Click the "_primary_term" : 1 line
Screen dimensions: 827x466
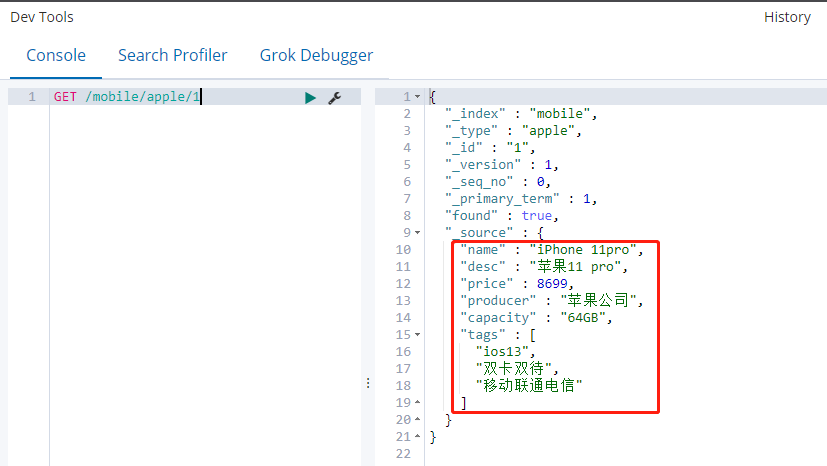521,199
